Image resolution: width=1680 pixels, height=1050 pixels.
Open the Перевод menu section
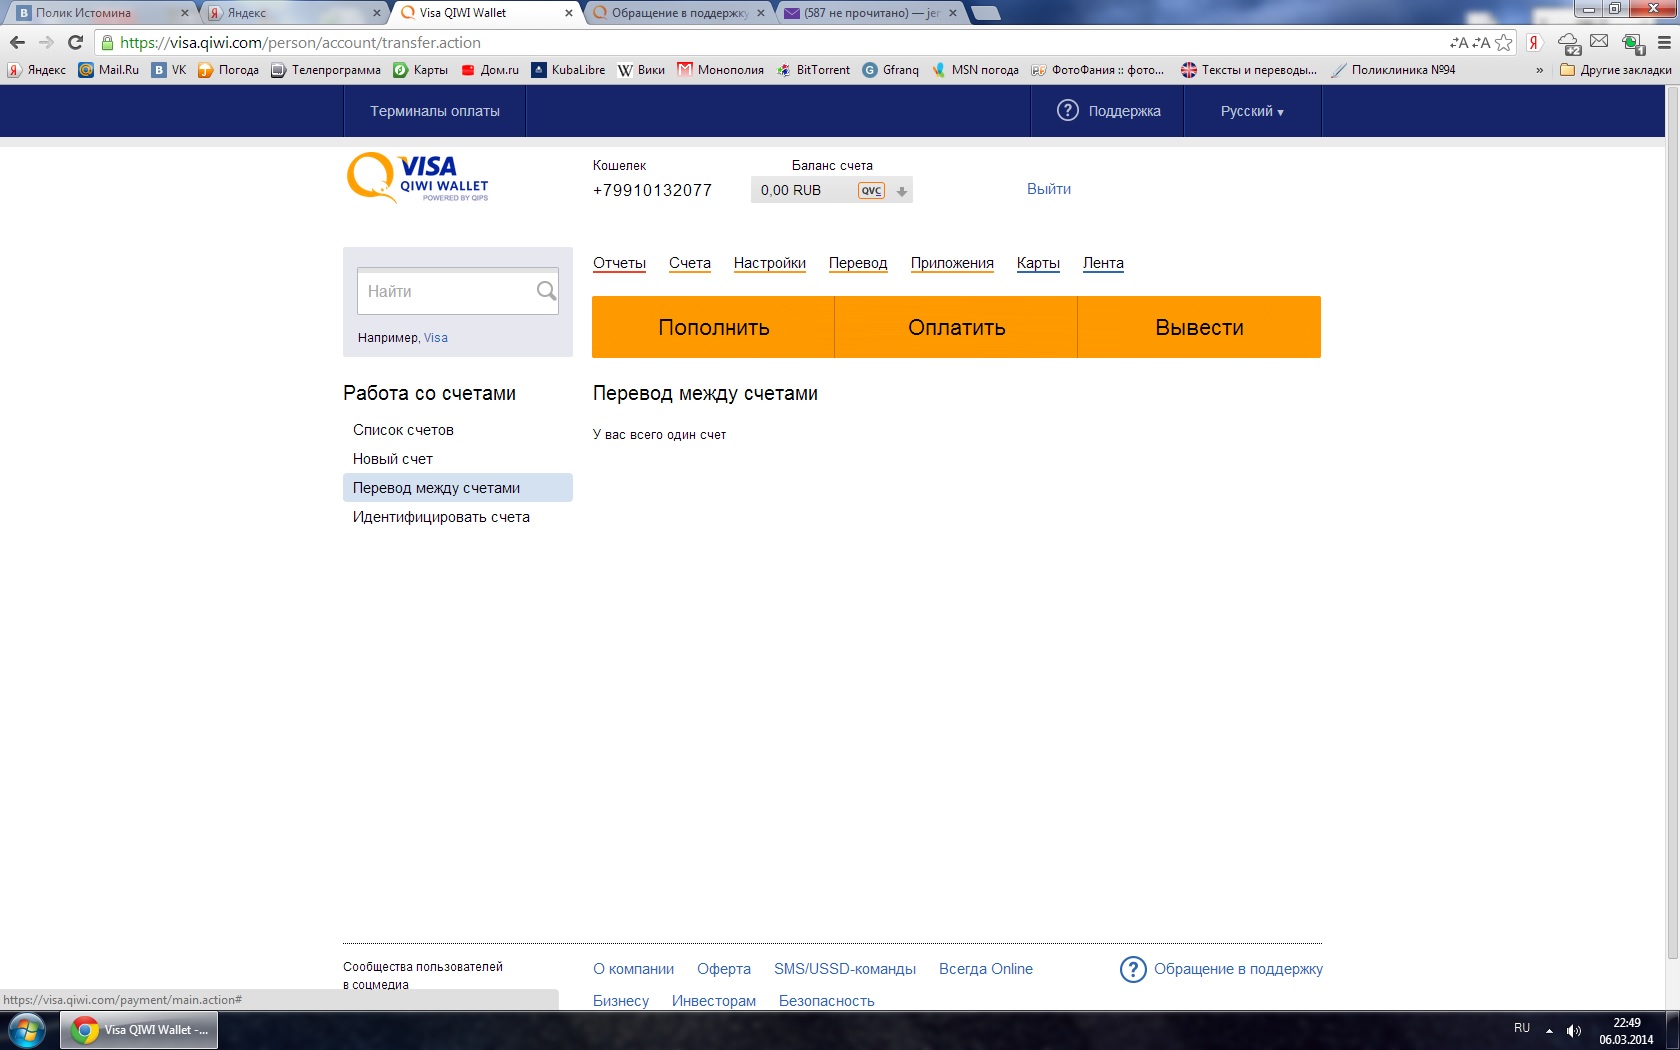point(858,263)
